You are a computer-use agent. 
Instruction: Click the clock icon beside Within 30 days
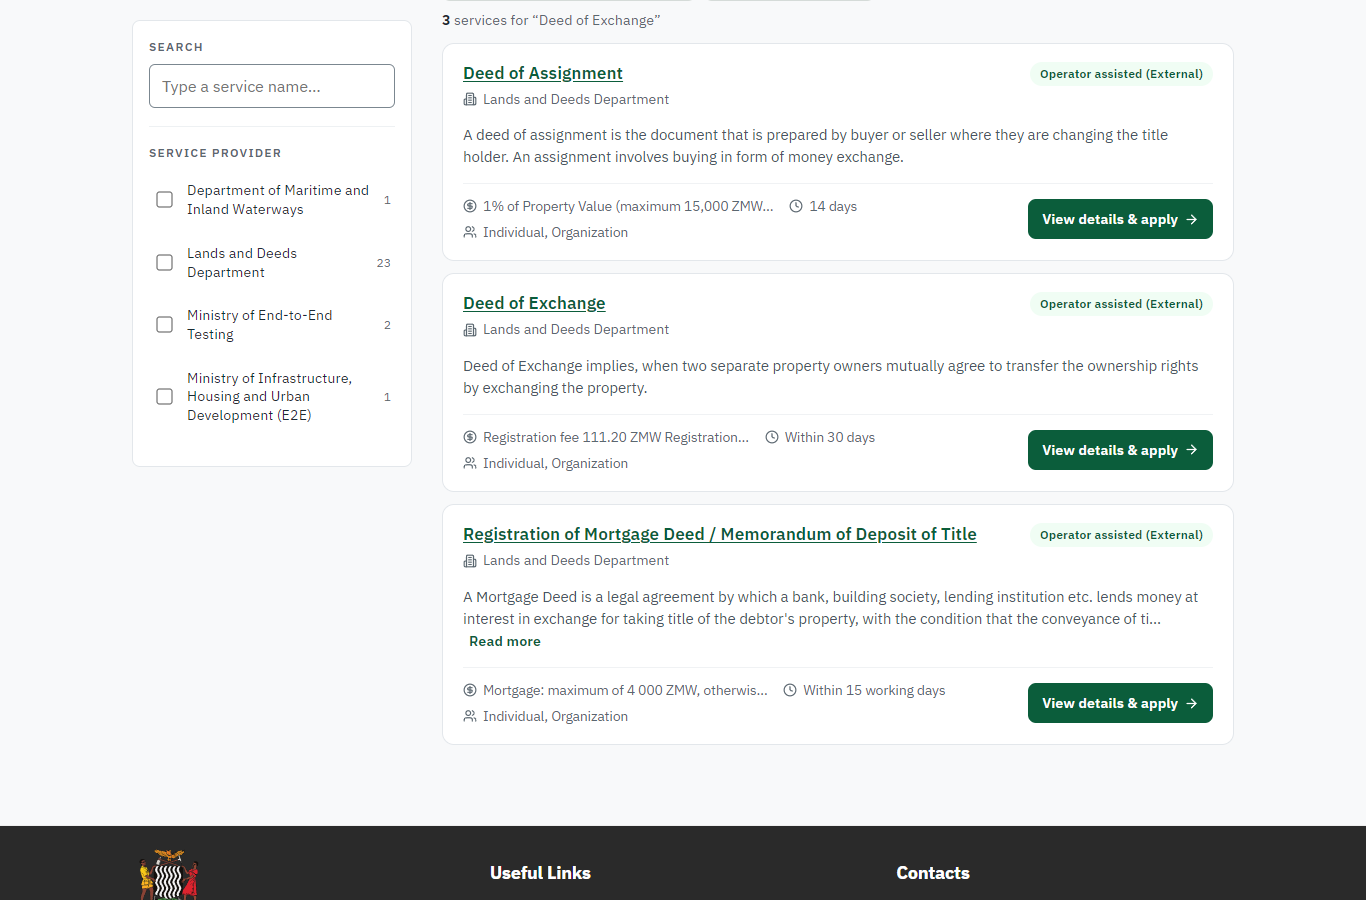[x=772, y=438]
